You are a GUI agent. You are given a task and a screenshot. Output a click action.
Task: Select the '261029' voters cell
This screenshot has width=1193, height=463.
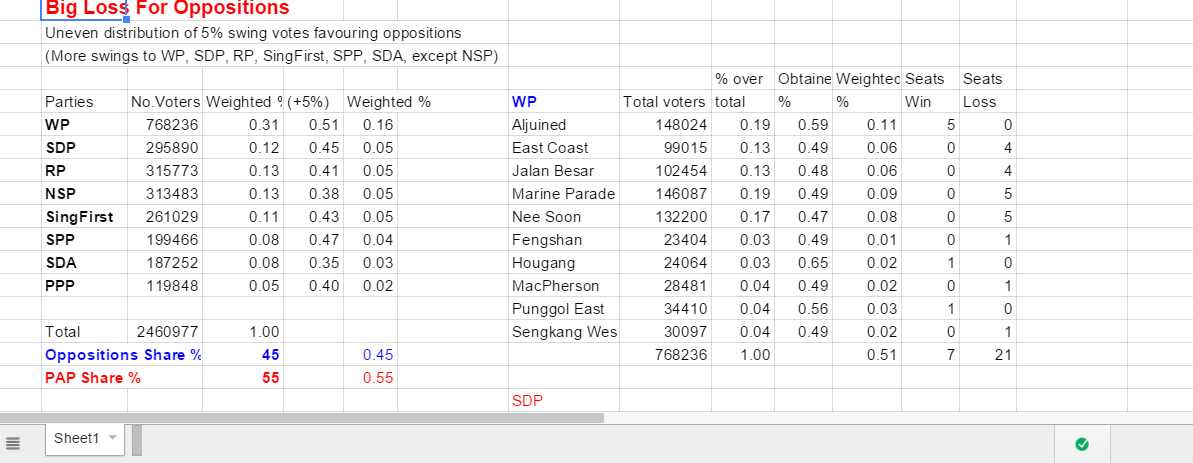point(165,217)
